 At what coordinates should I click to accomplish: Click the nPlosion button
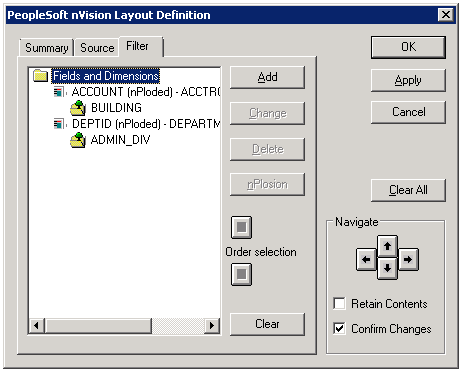pyautogui.click(x=267, y=184)
